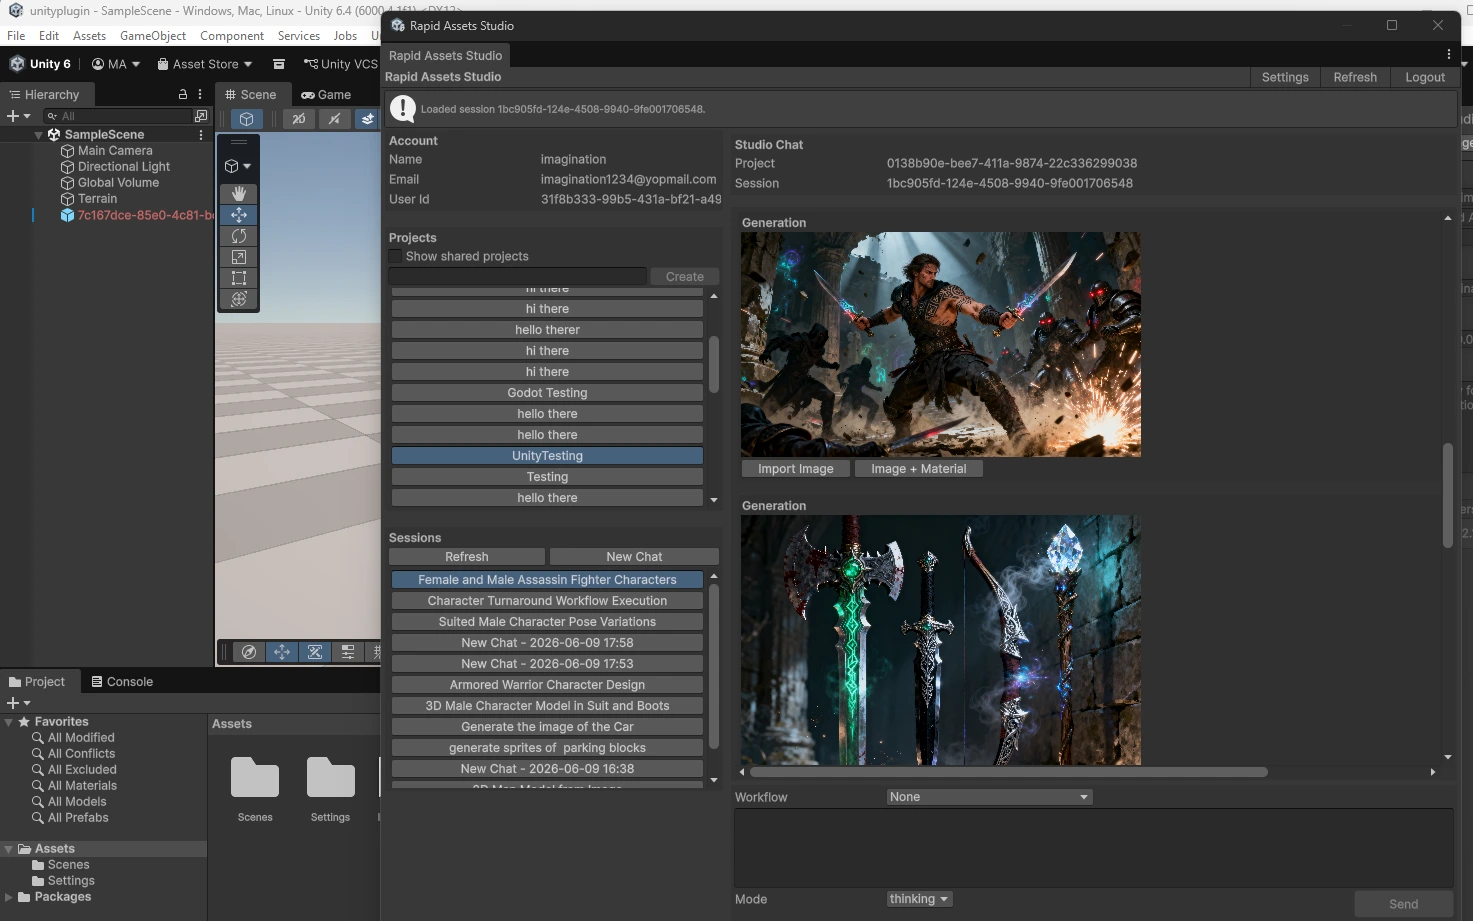Viewport: 1473px width, 921px height.
Task: Open Unity VCS from the toolbar
Action: click(341, 64)
